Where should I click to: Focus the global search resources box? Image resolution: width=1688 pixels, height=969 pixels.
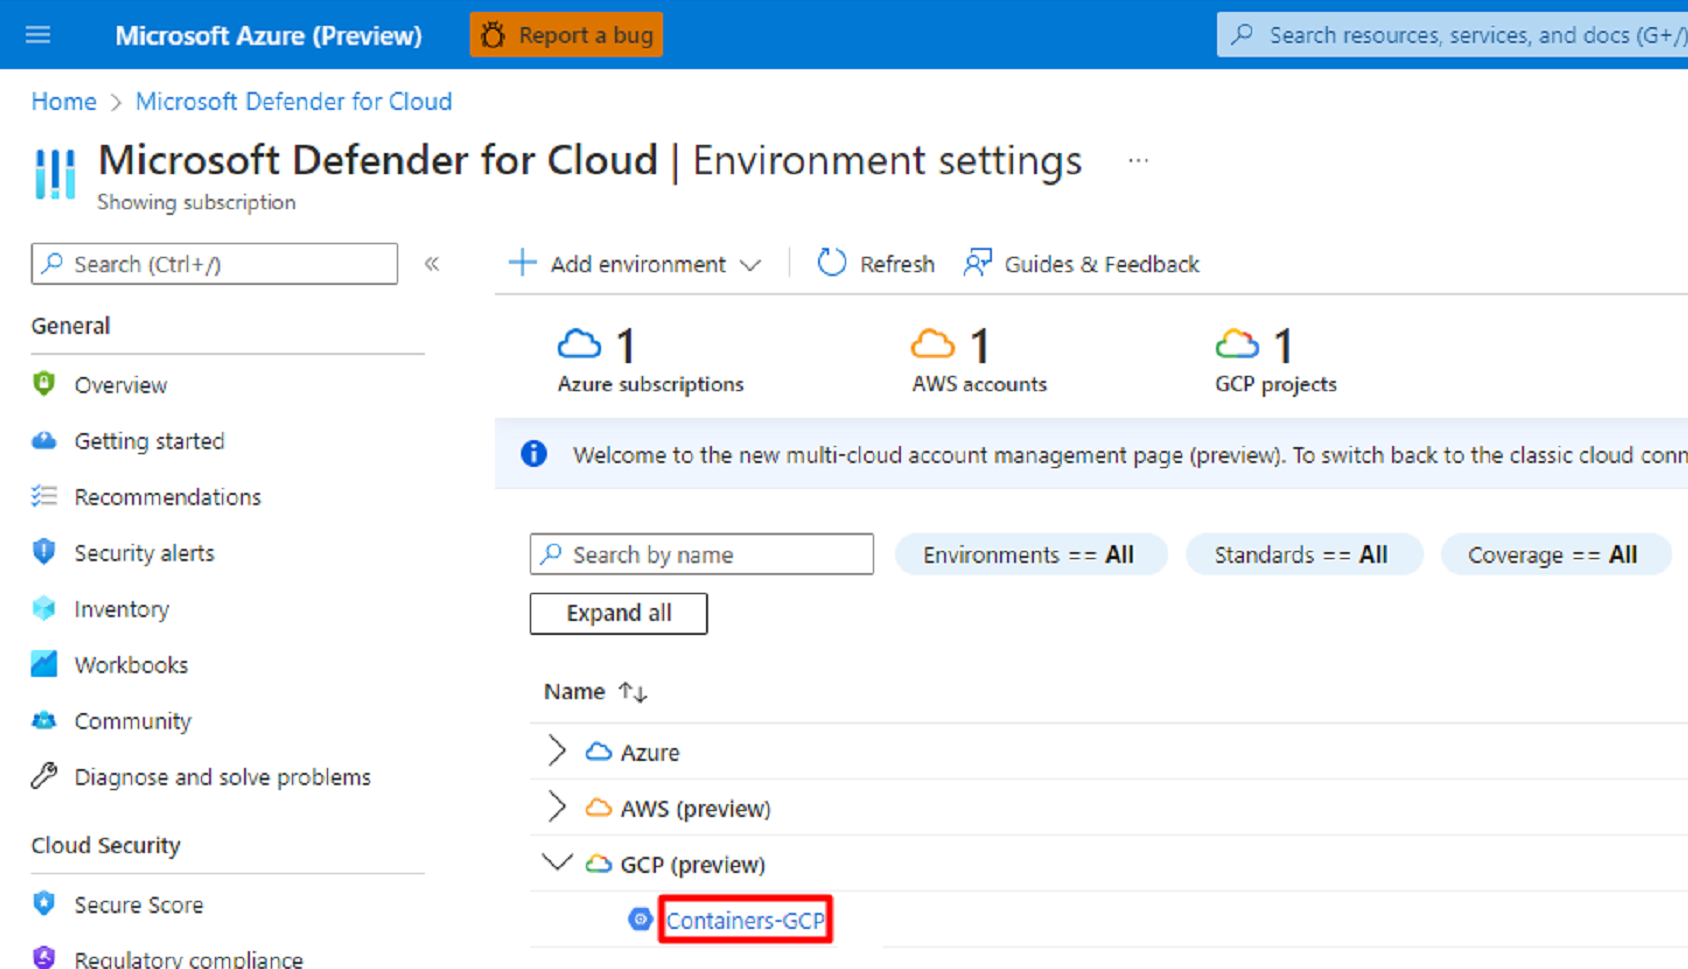[1452, 35]
